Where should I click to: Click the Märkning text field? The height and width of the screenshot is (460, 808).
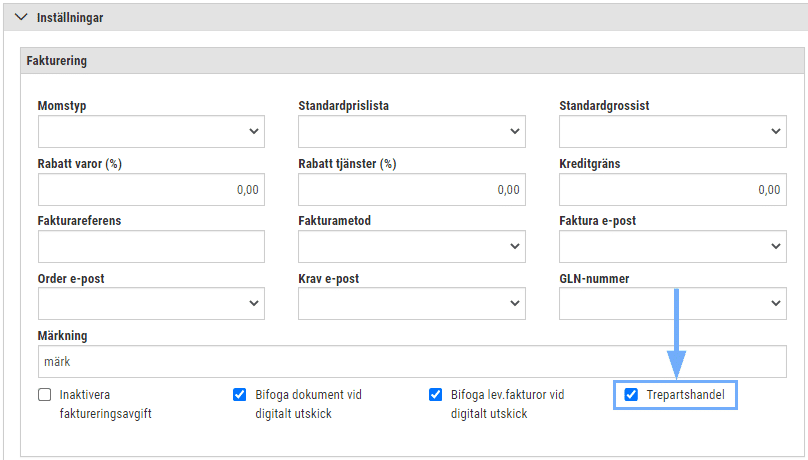[x=412, y=362]
